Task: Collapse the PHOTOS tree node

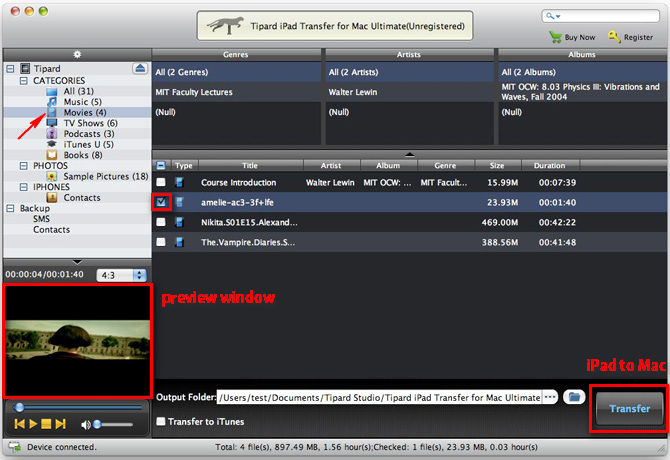Action: (x=24, y=166)
